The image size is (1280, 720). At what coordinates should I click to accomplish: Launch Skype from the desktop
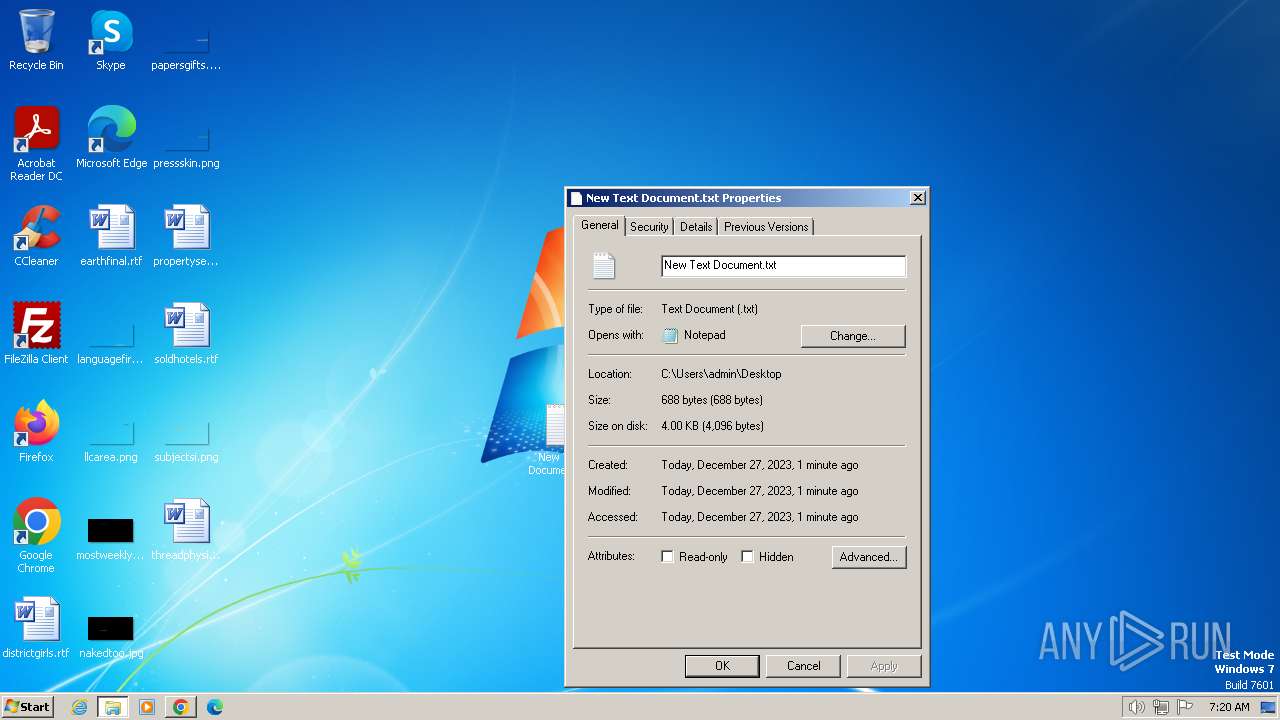tap(111, 40)
